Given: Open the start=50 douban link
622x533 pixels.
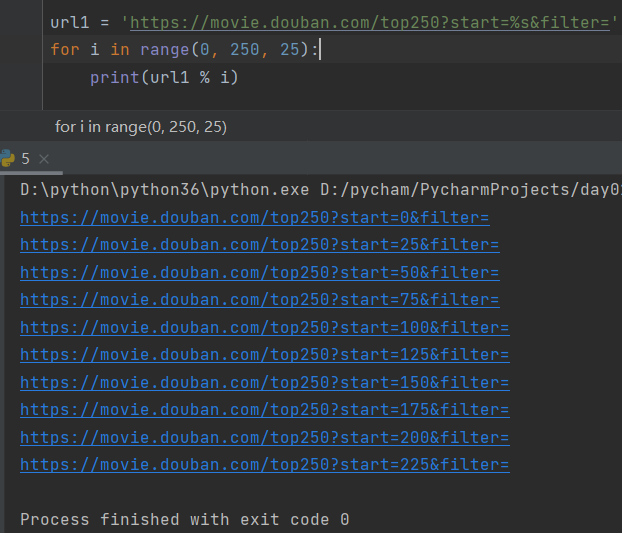Looking at the screenshot, I should point(259,272).
